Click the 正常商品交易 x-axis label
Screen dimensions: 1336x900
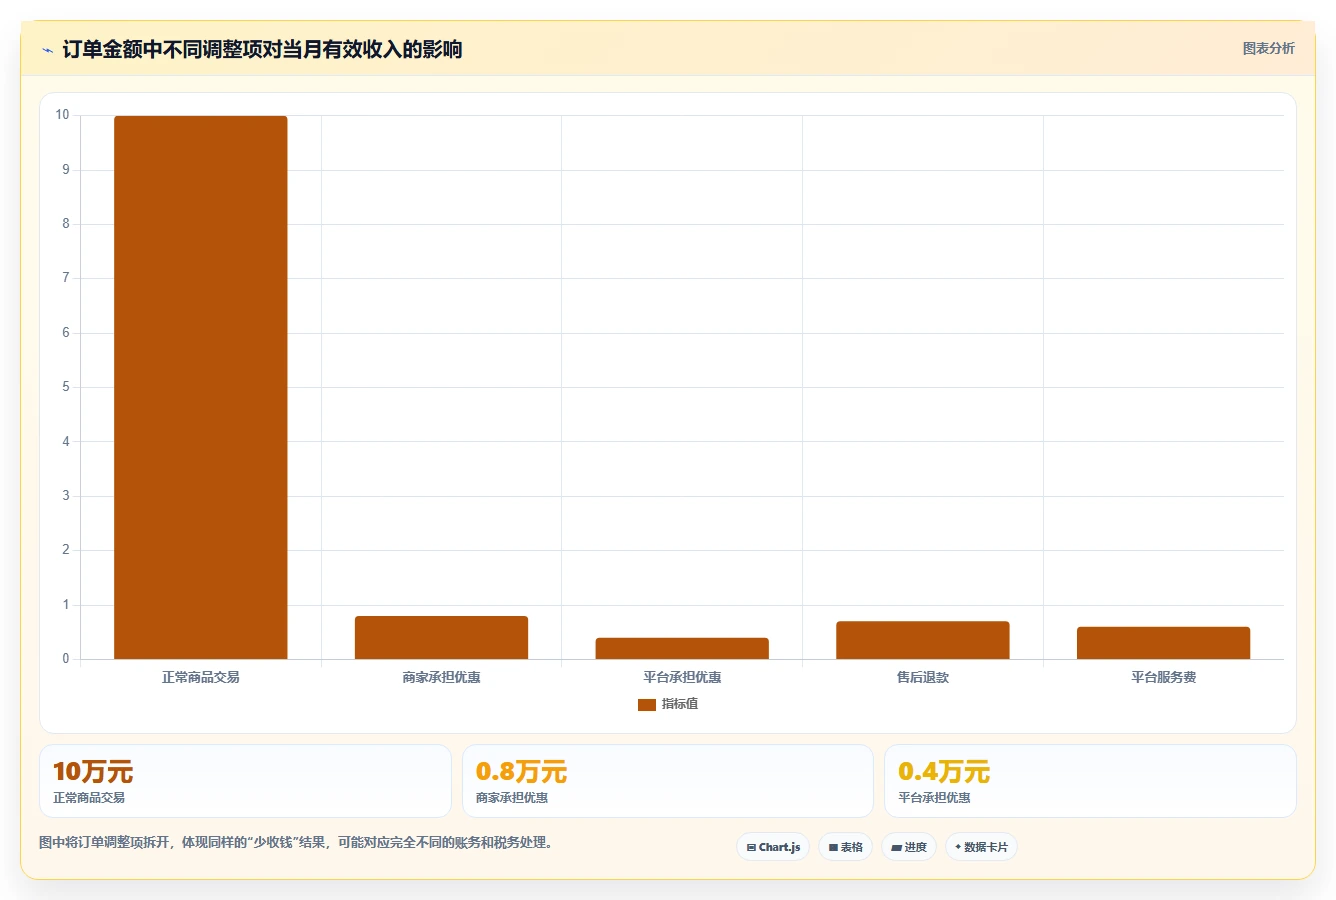click(x=200, y=677)
